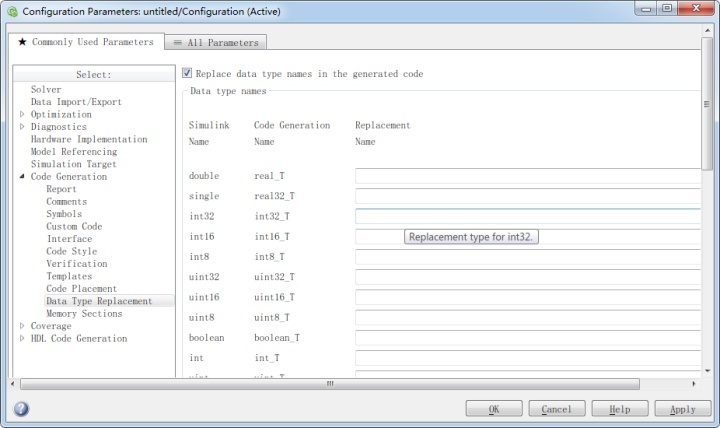Click the window icon in the title bar
Screen dimensions: 720x428
(x=12, y=11)
